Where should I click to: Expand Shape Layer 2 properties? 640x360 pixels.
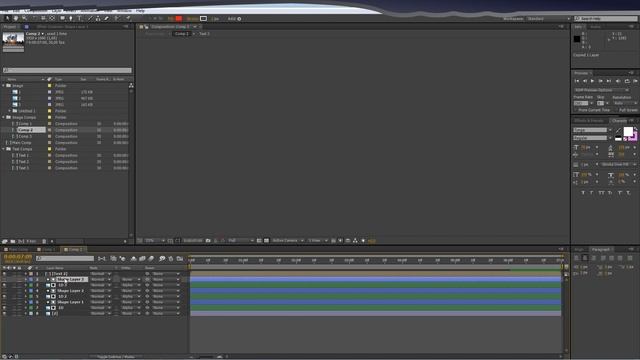tap(26, 291)
